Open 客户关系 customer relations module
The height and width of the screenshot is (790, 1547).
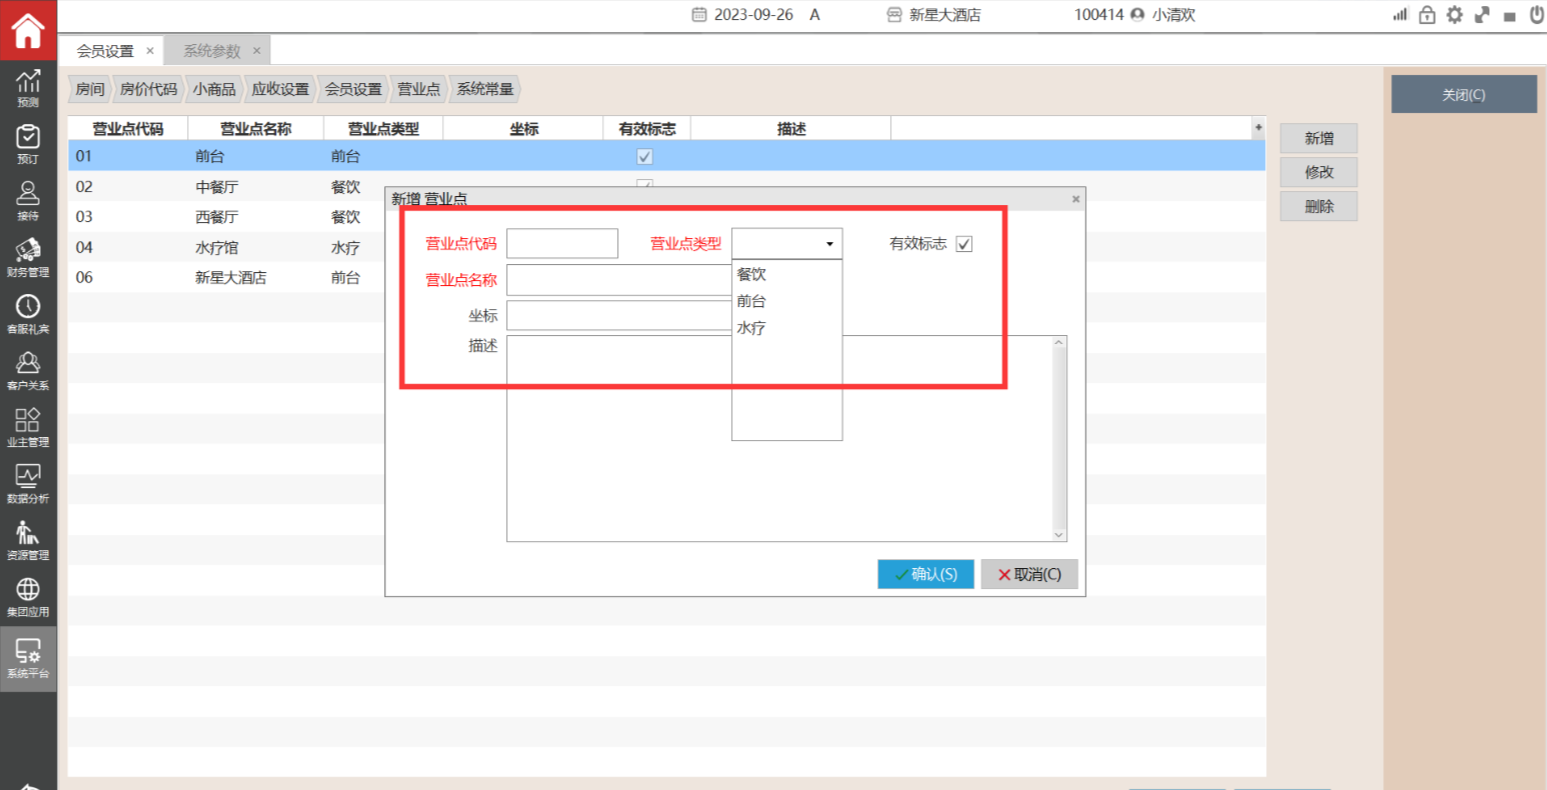pyautogui.click(x=28, y=369)
